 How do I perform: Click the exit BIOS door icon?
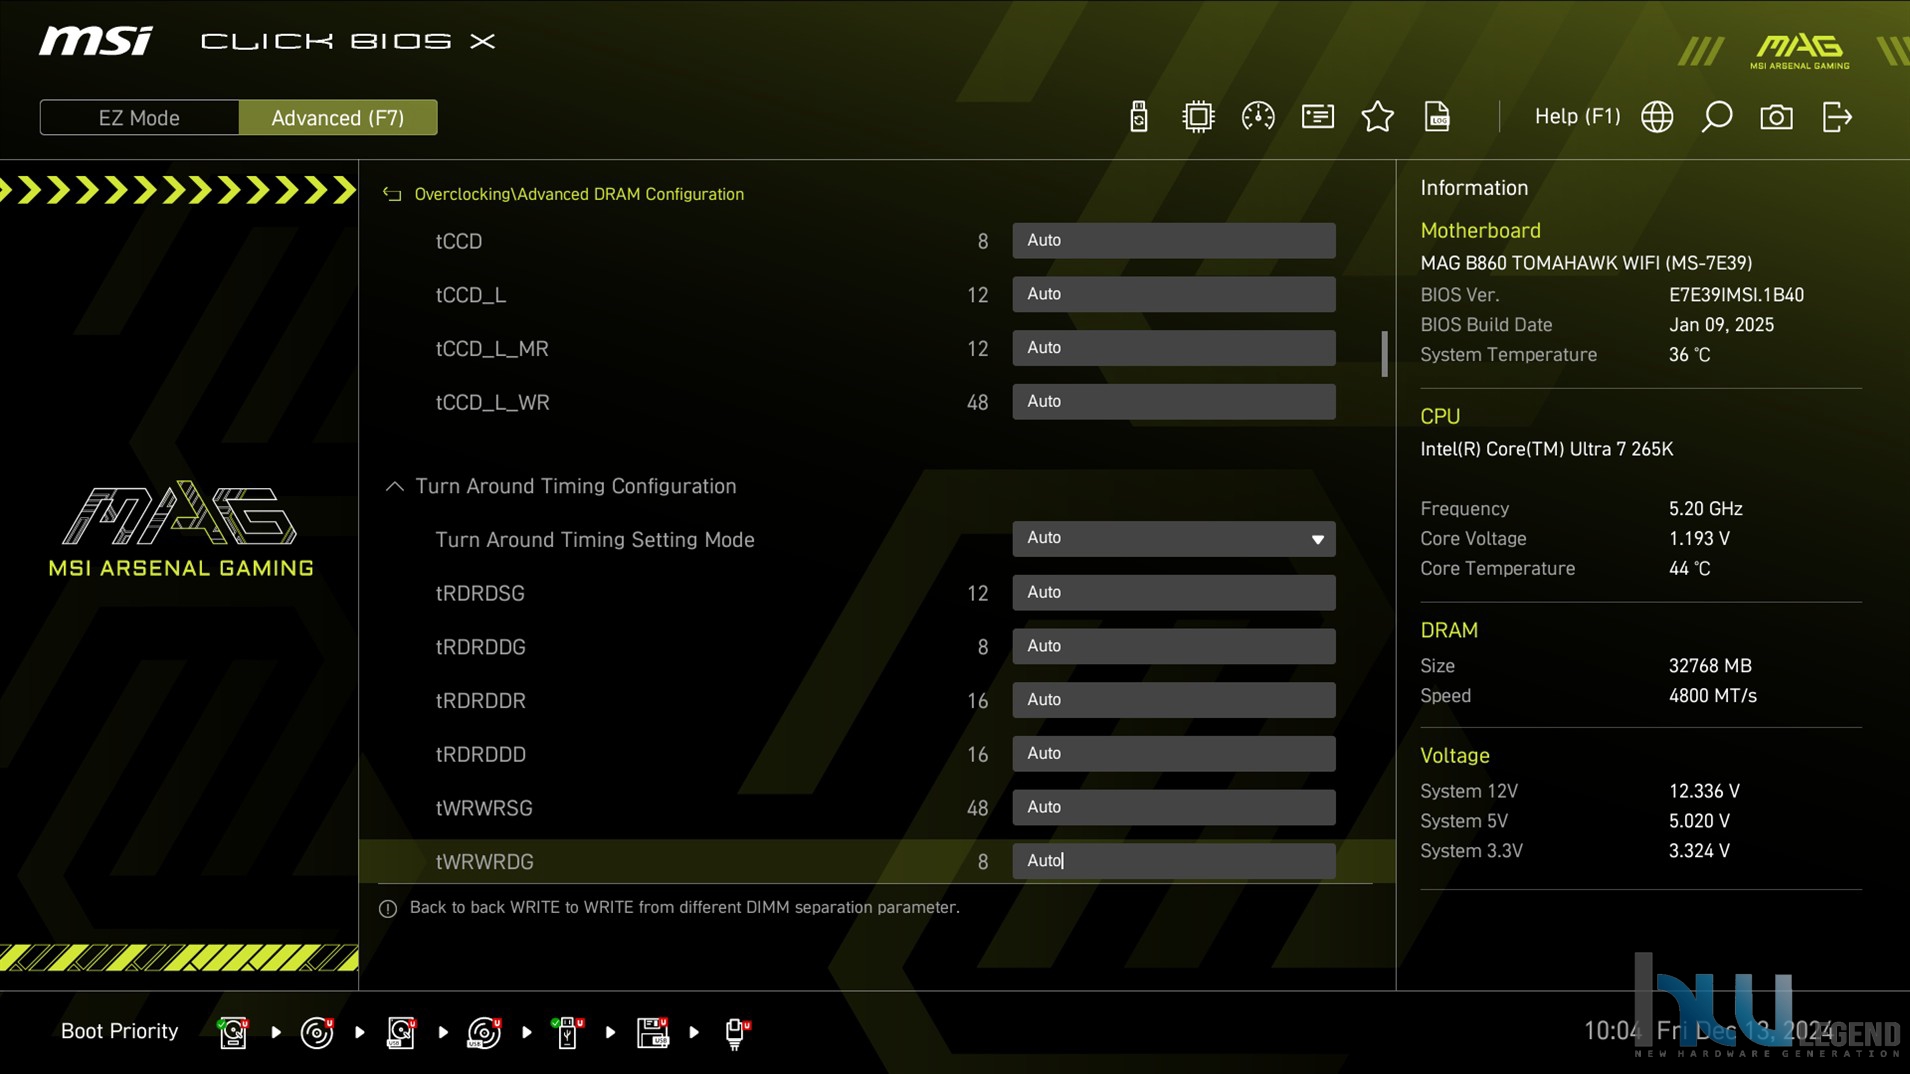click(x=1837, y=117)
